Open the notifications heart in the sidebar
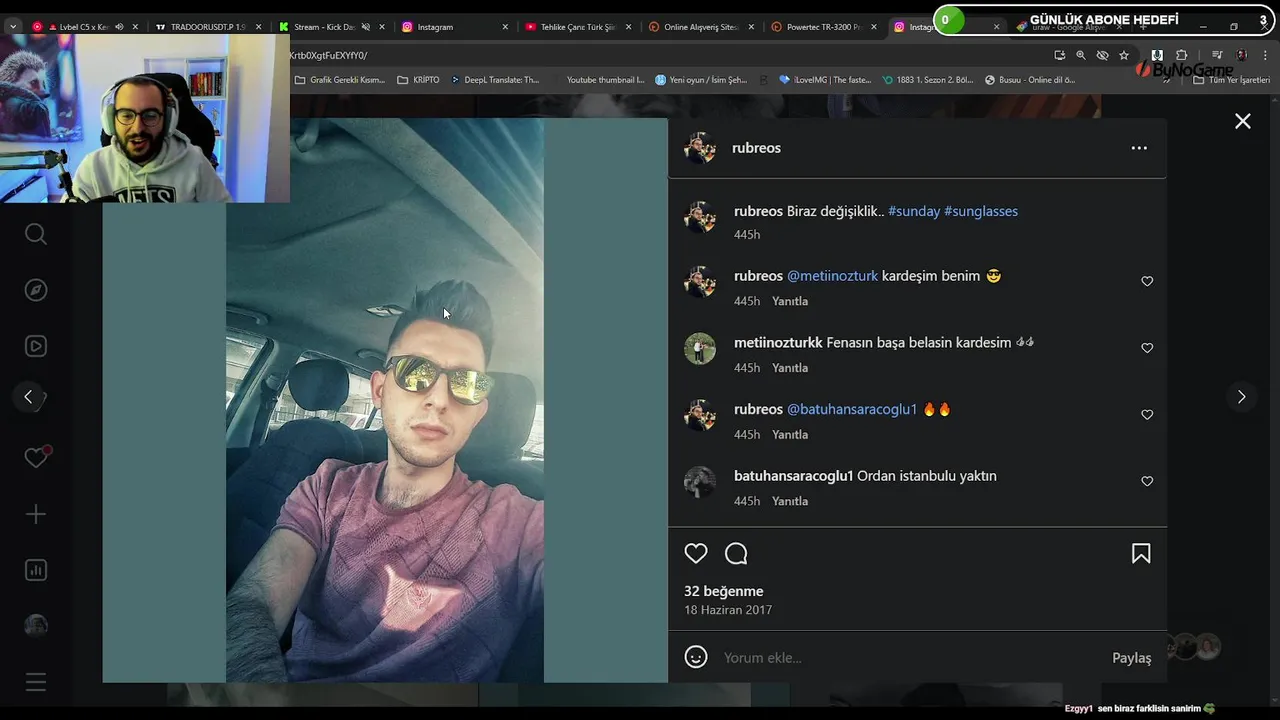 pos(36,458)
